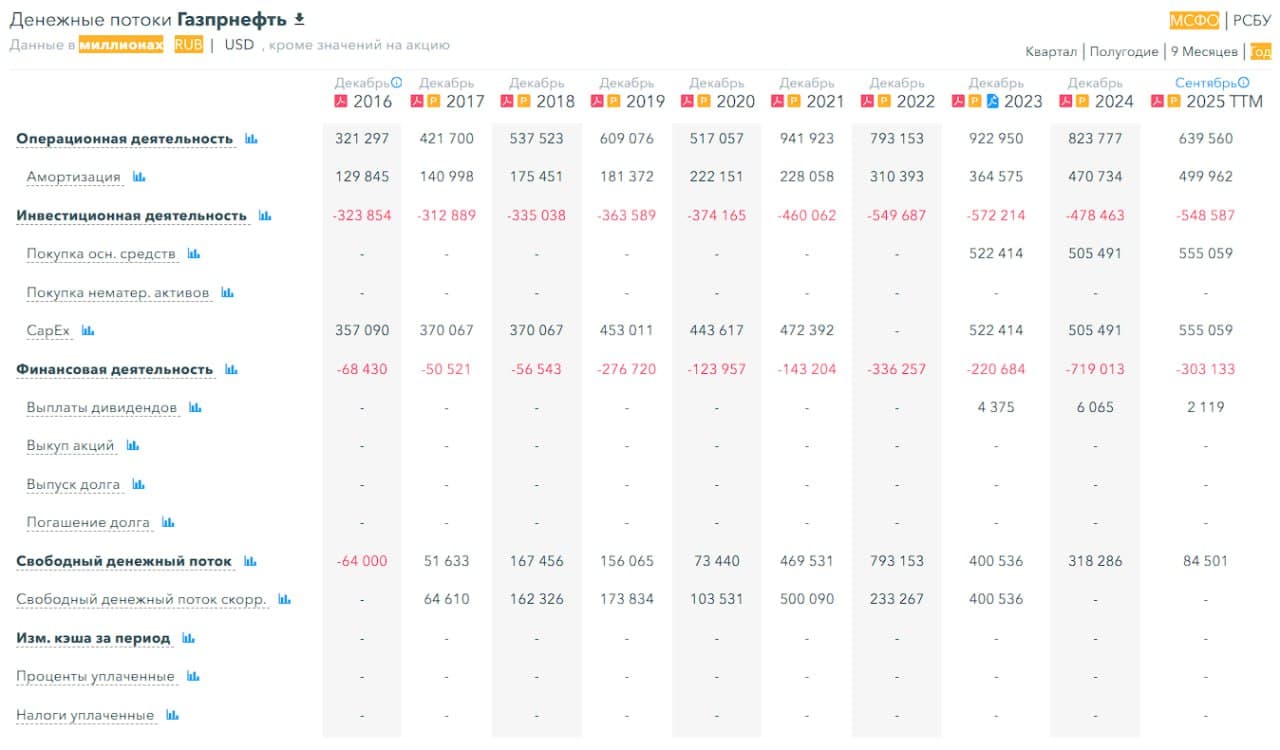Screen dimensions: 1280x750
Task: Open the 2016 PDF report icon
Action: tap(340, 101)
